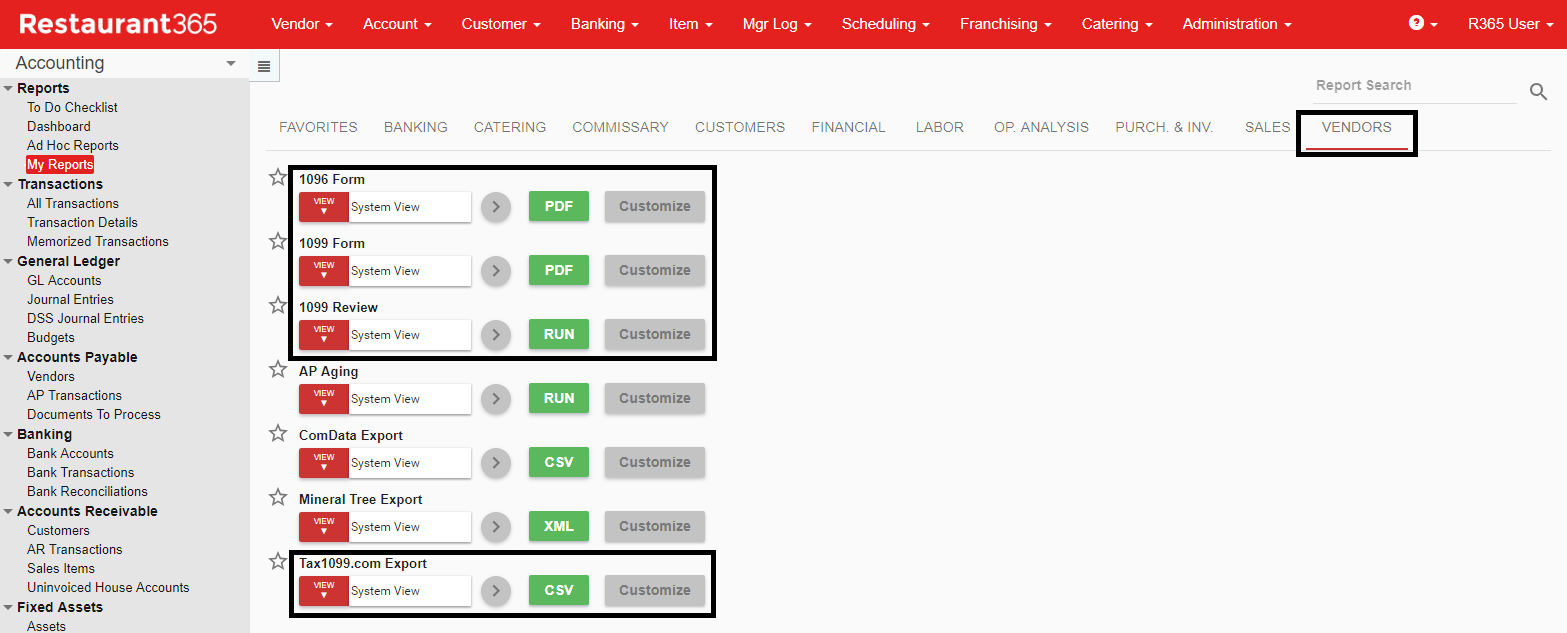Viewport: 1567px width, 633px height.
Task: Export ComData Export as CSV
Action: click(559, 463)
